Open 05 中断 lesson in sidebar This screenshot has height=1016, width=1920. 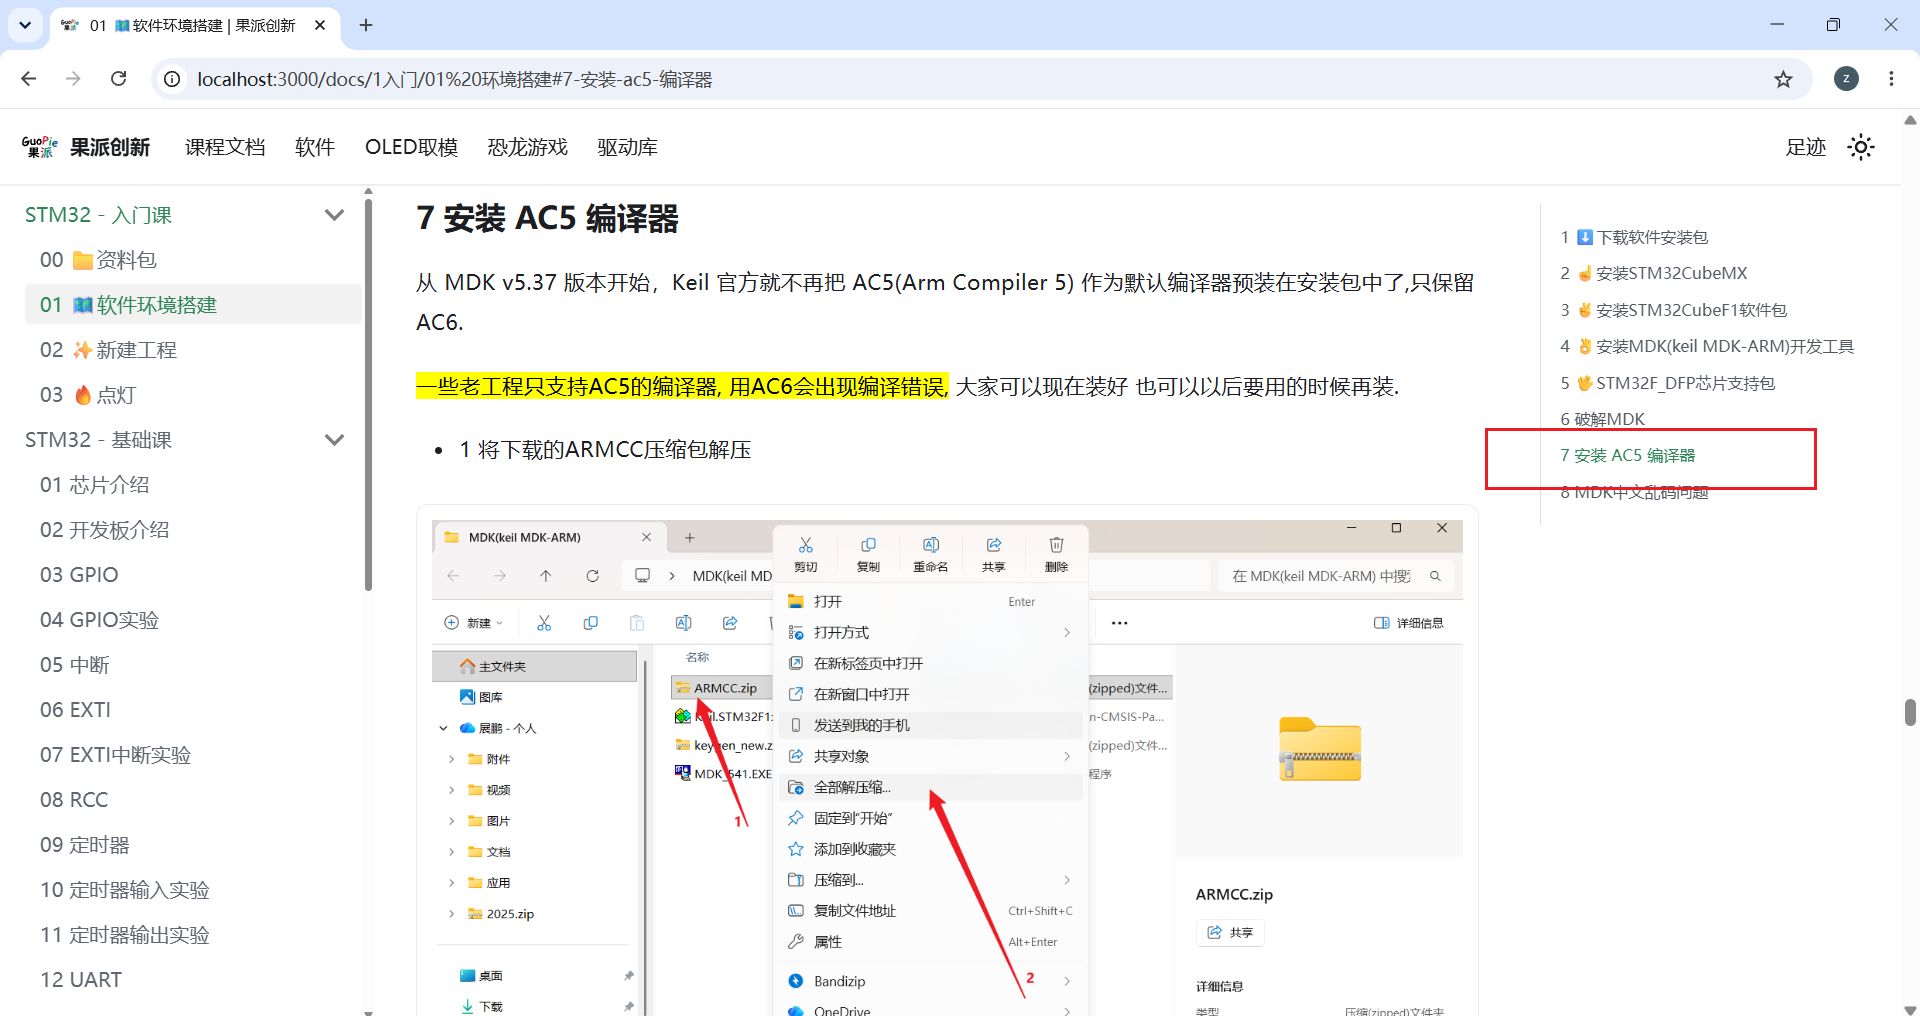[x=193, y=665]
